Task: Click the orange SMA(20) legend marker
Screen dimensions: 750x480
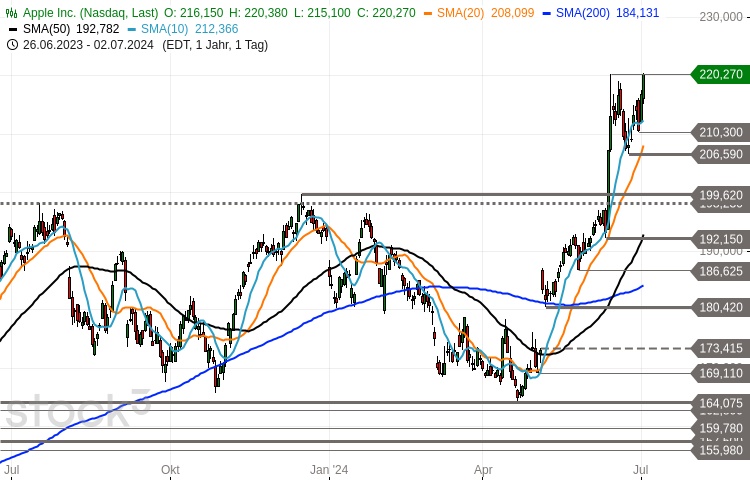Action: (x=429, y=13)
